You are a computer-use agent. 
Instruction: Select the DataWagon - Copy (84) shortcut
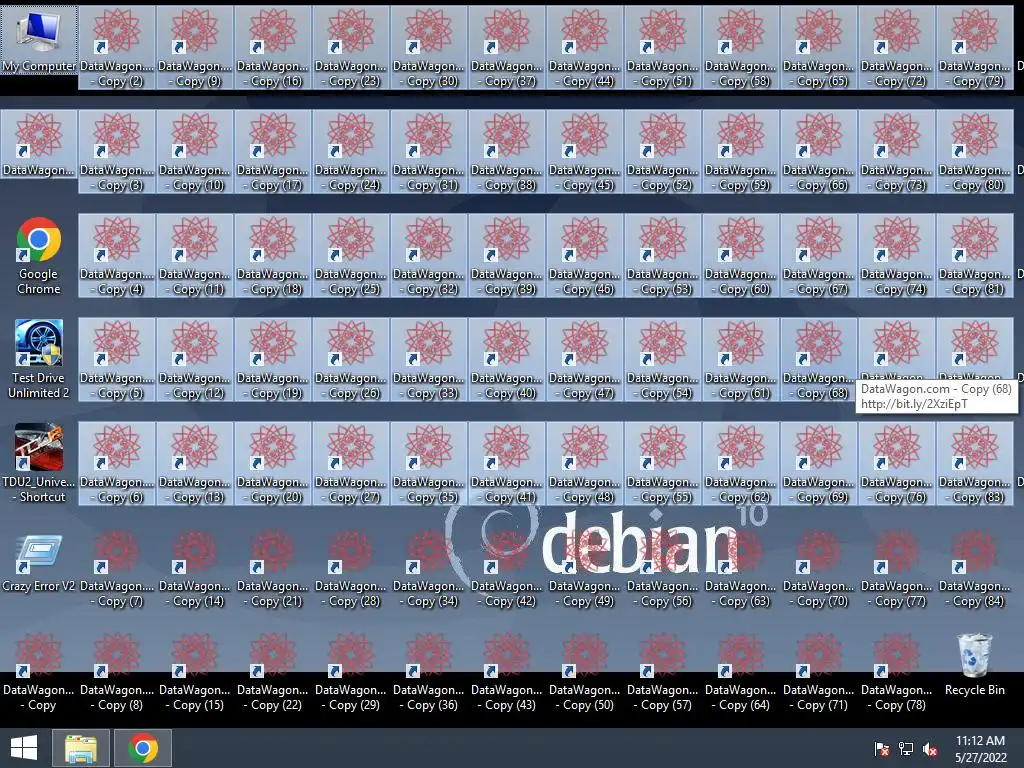[x=975, y=568]
